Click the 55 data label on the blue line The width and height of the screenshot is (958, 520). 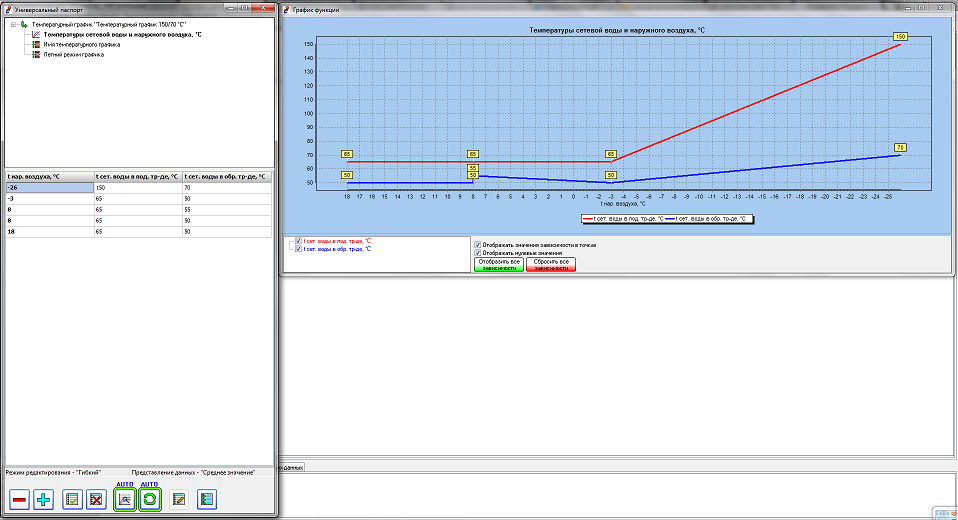(x=473, y=168)
